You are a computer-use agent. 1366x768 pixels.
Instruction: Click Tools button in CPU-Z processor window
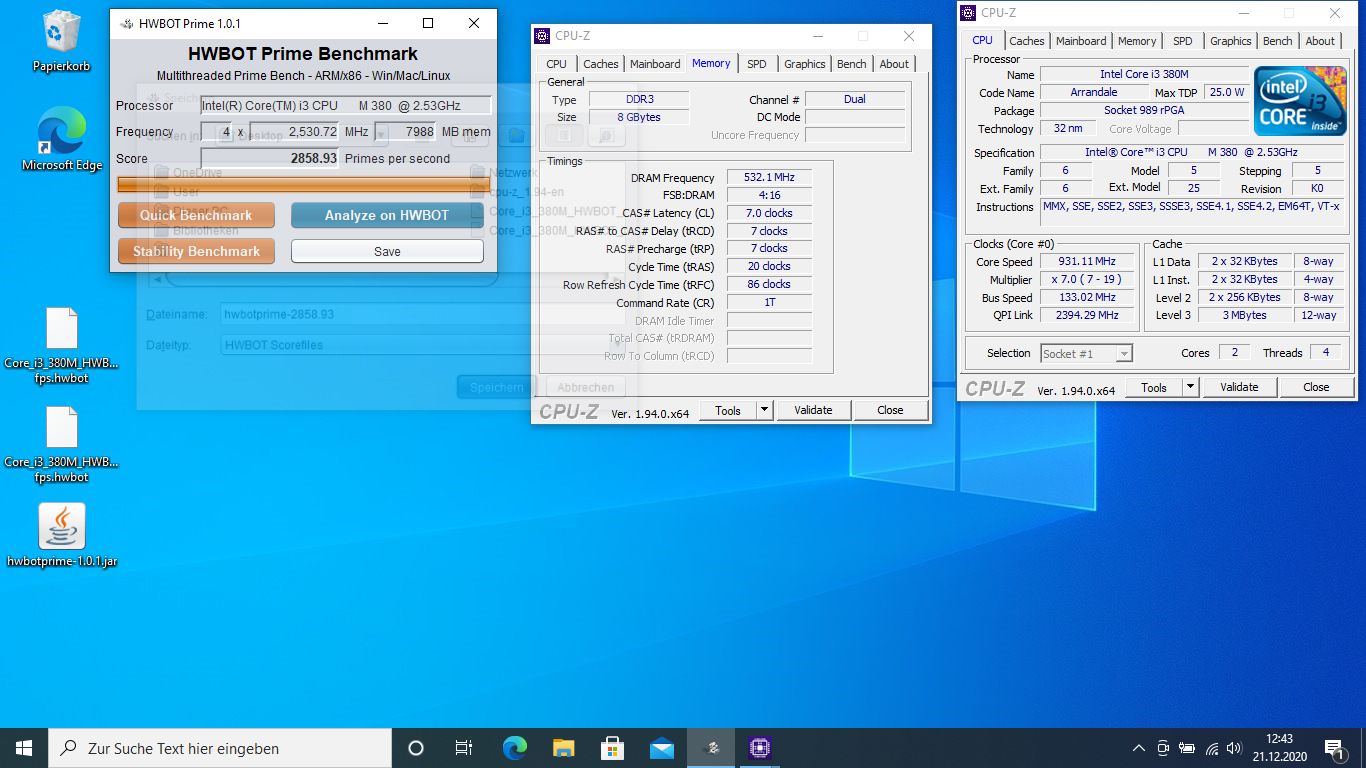point(1154,387)
